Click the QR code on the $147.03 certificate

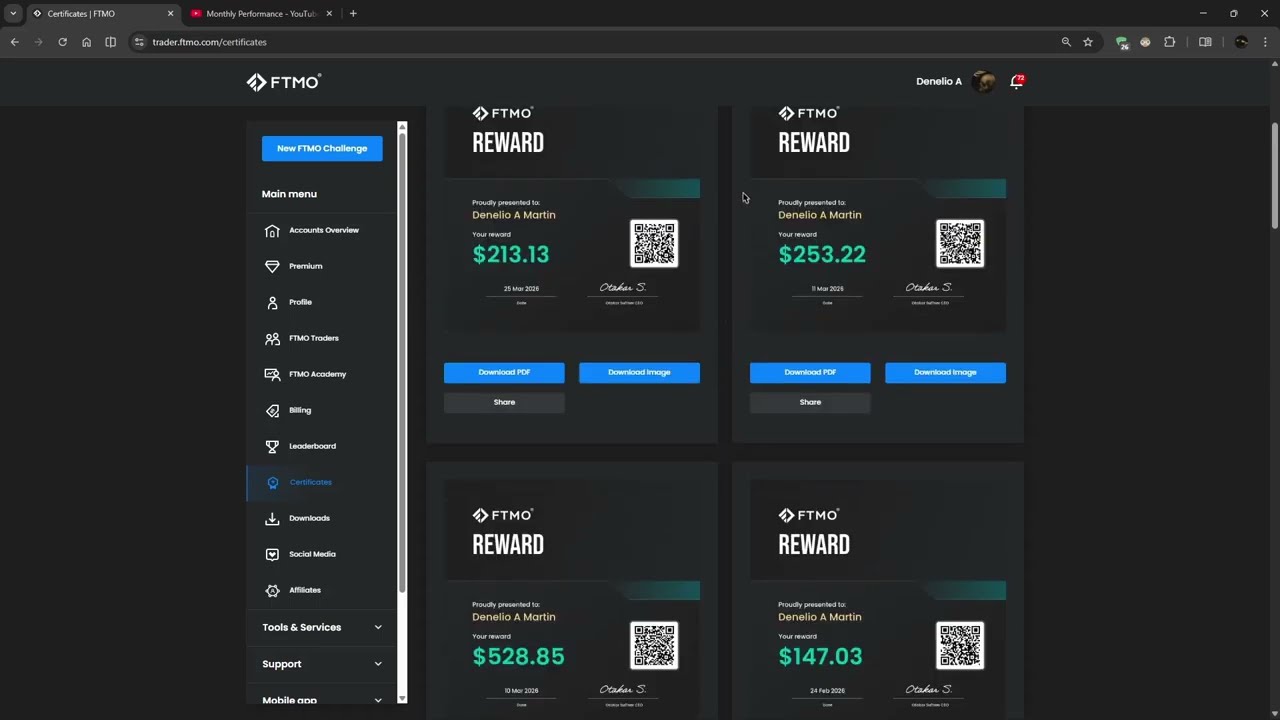click(x=960, y=646)
